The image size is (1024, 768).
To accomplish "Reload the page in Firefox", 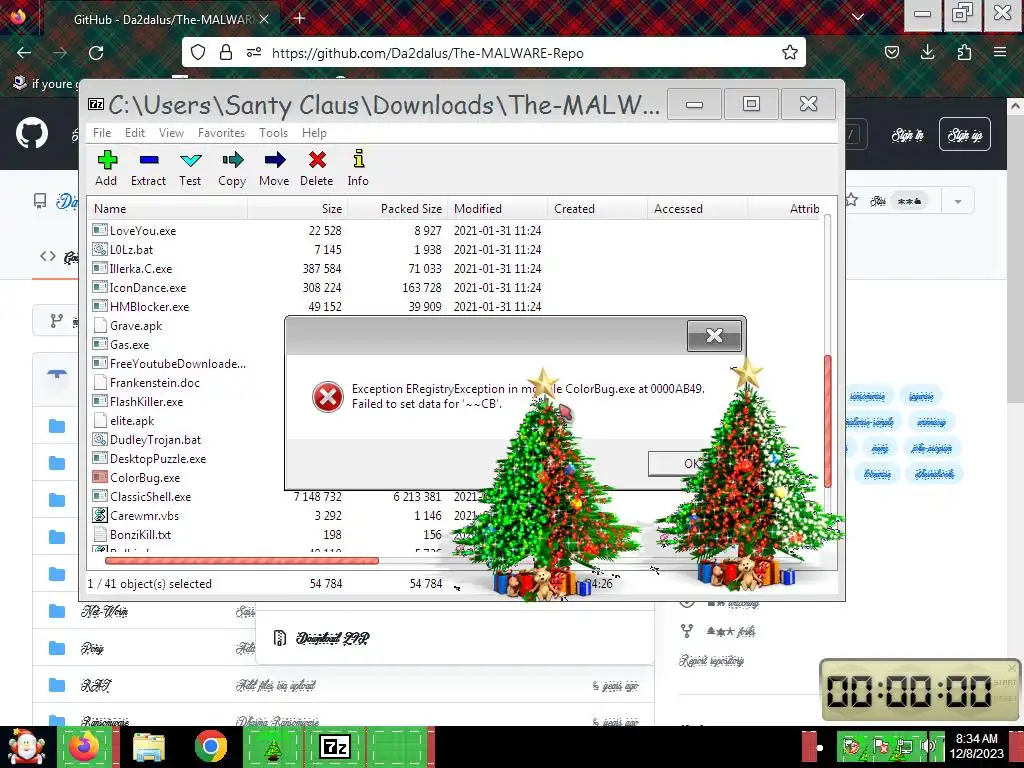I will pyautogui.click(x=96, y=53).
